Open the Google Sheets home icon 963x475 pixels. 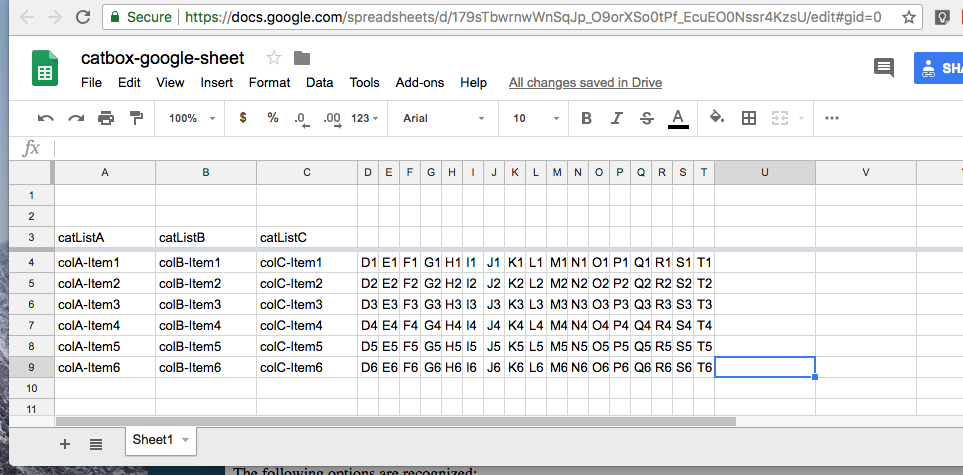click(45, 68)
